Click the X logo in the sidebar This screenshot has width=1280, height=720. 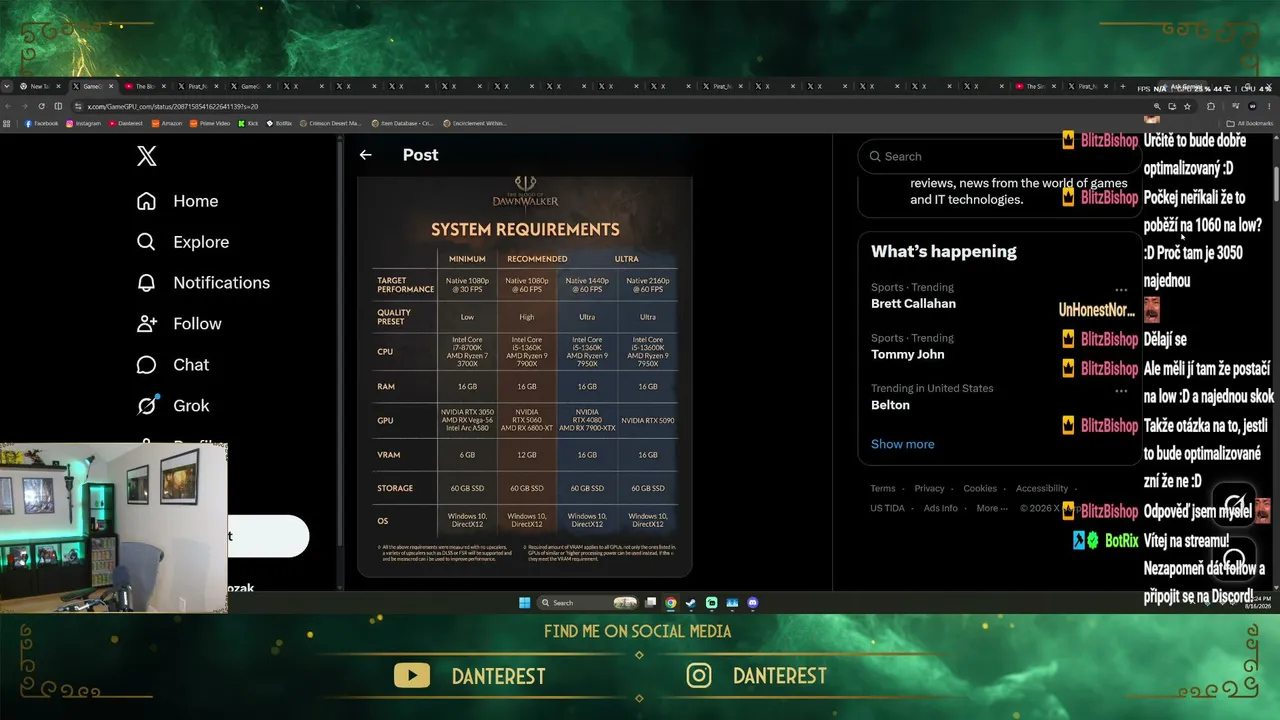pyautogui.click(x=147, y=156)
